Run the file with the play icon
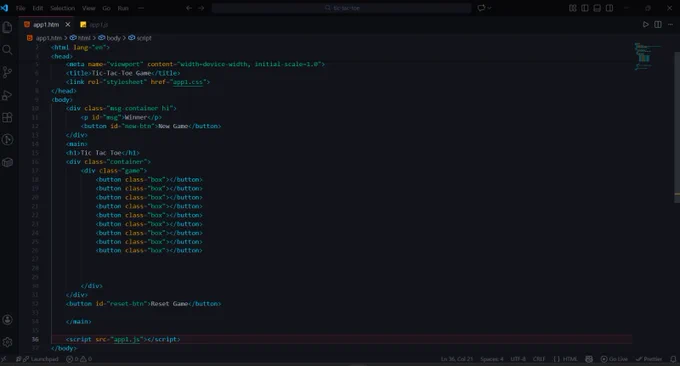 click(646, 24)
